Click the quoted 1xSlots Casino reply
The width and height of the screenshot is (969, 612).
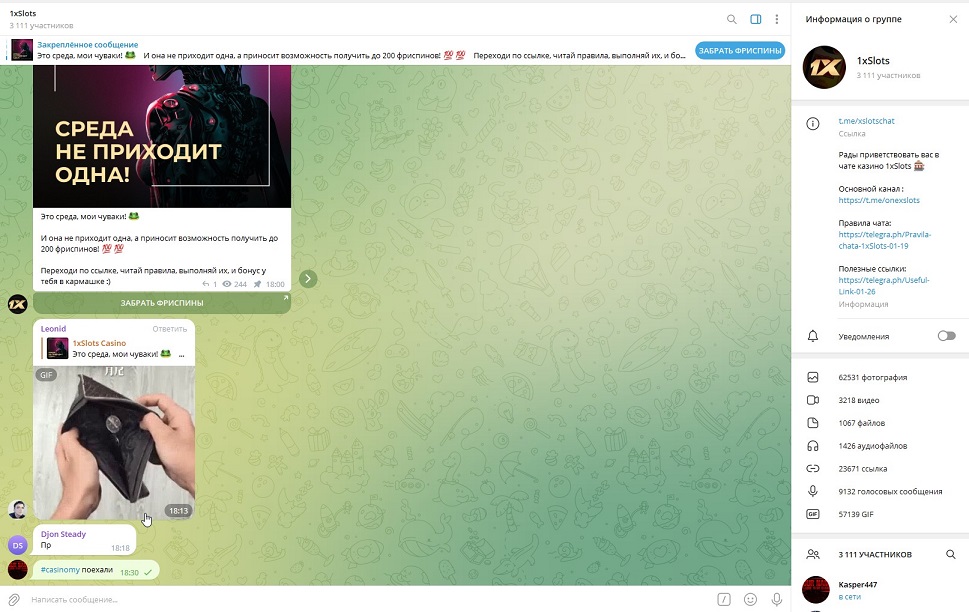click(116, 349)
